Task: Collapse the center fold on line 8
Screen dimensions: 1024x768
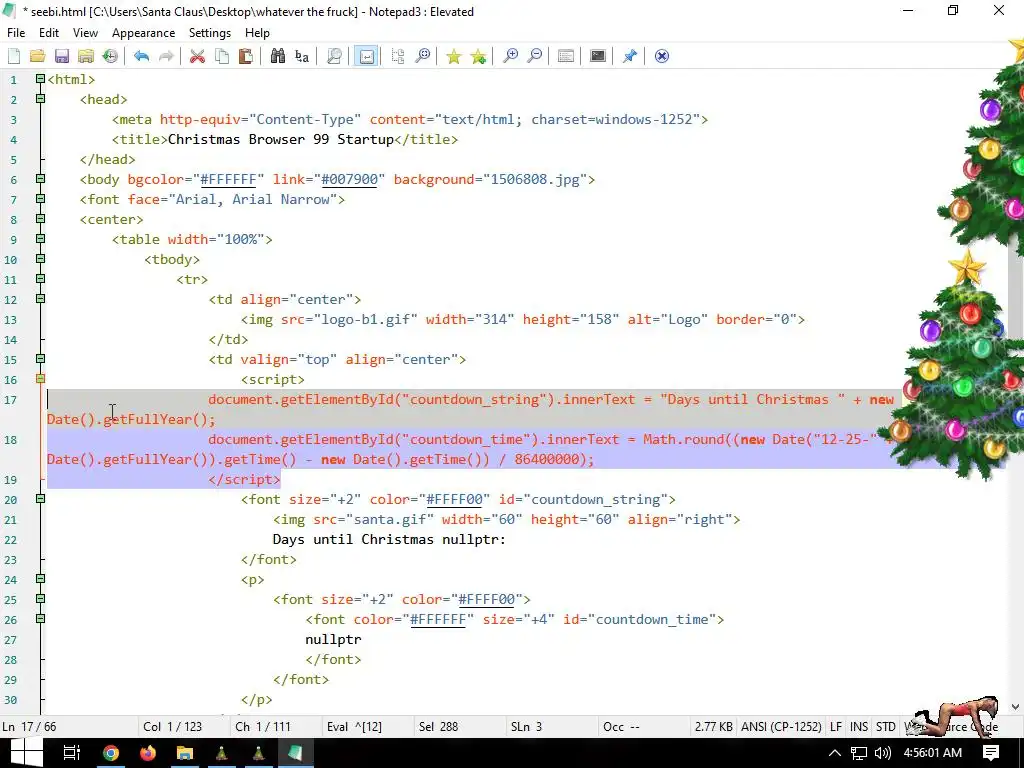Action: click(x=40, y=219)
